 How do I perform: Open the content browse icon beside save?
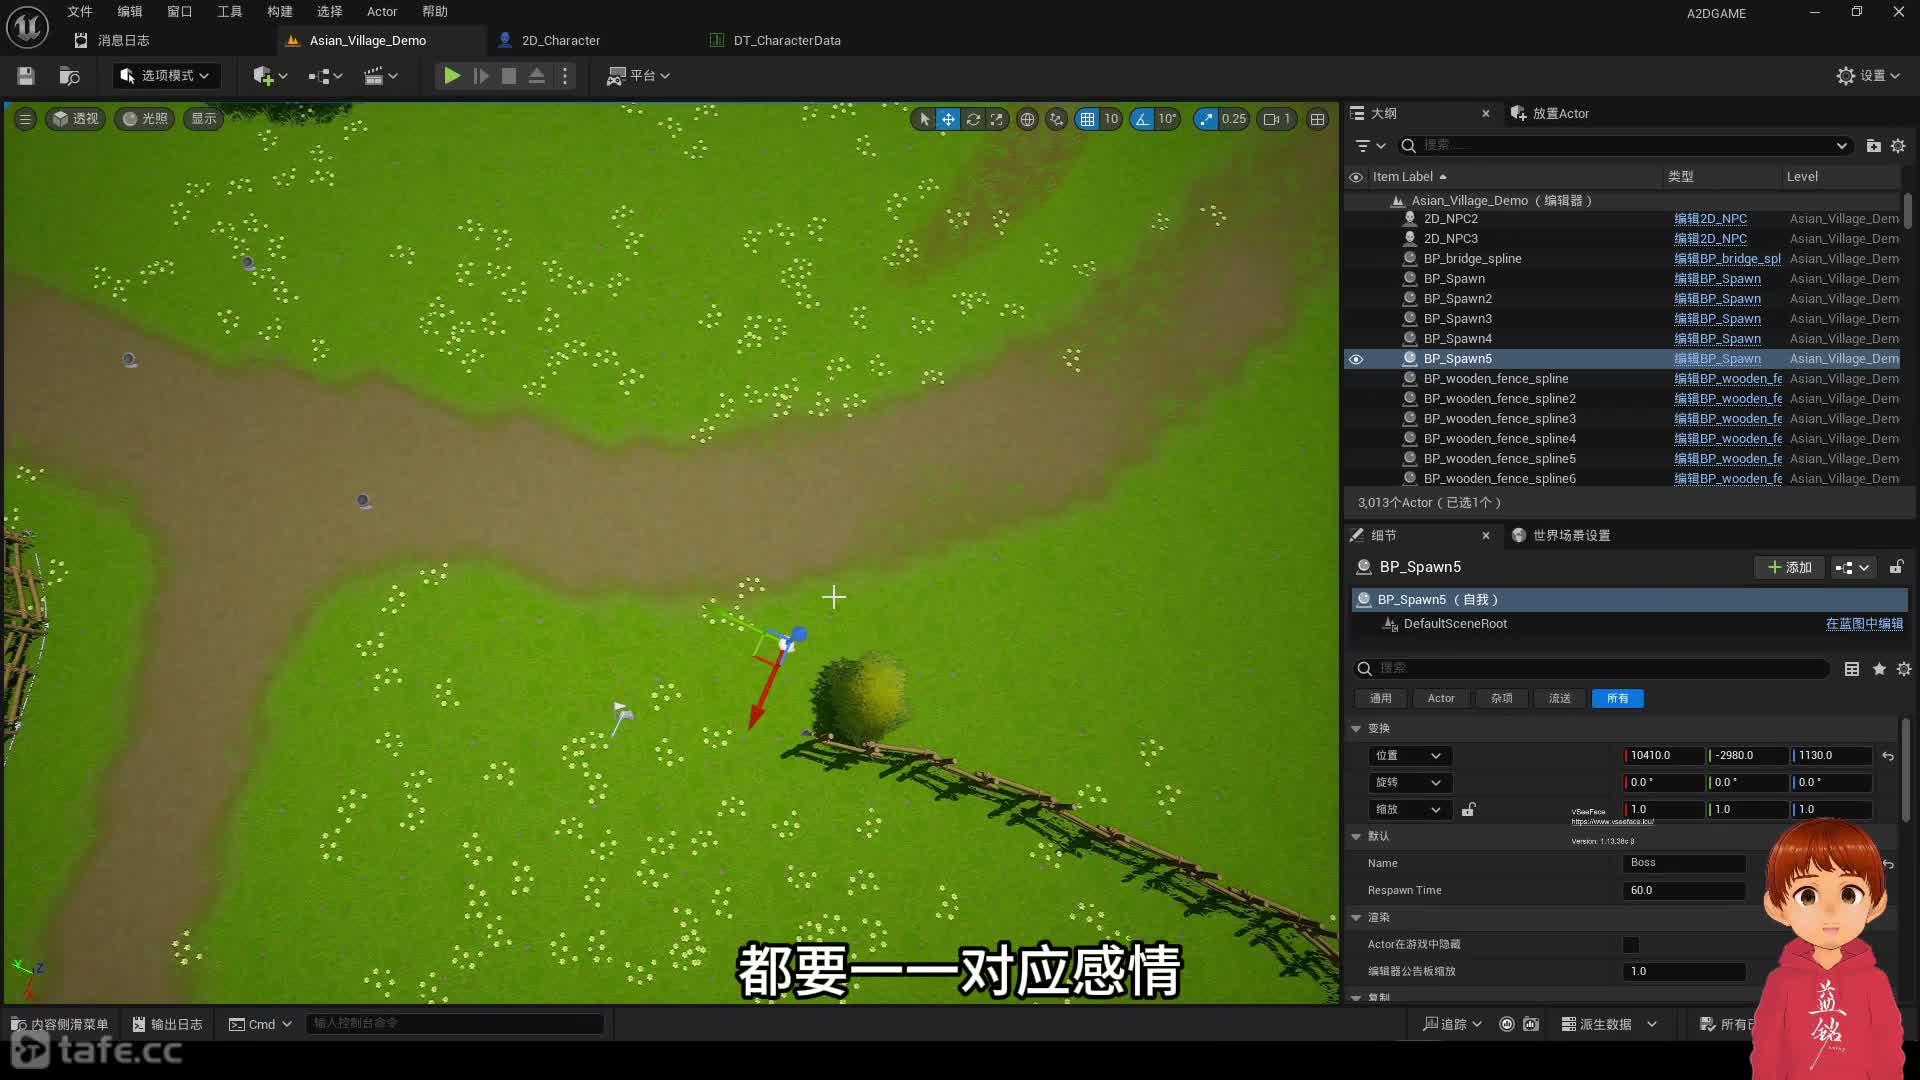tap(69, 76)
